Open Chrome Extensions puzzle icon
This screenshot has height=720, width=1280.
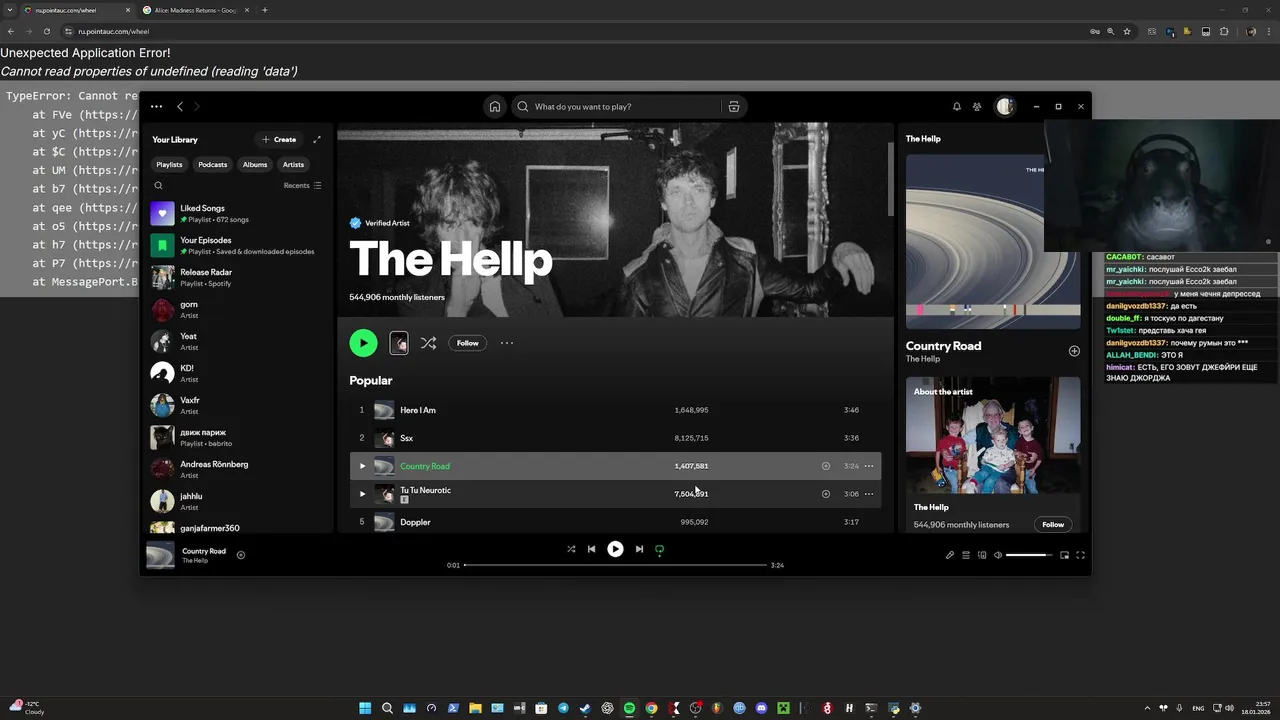tap(1224, 31)
